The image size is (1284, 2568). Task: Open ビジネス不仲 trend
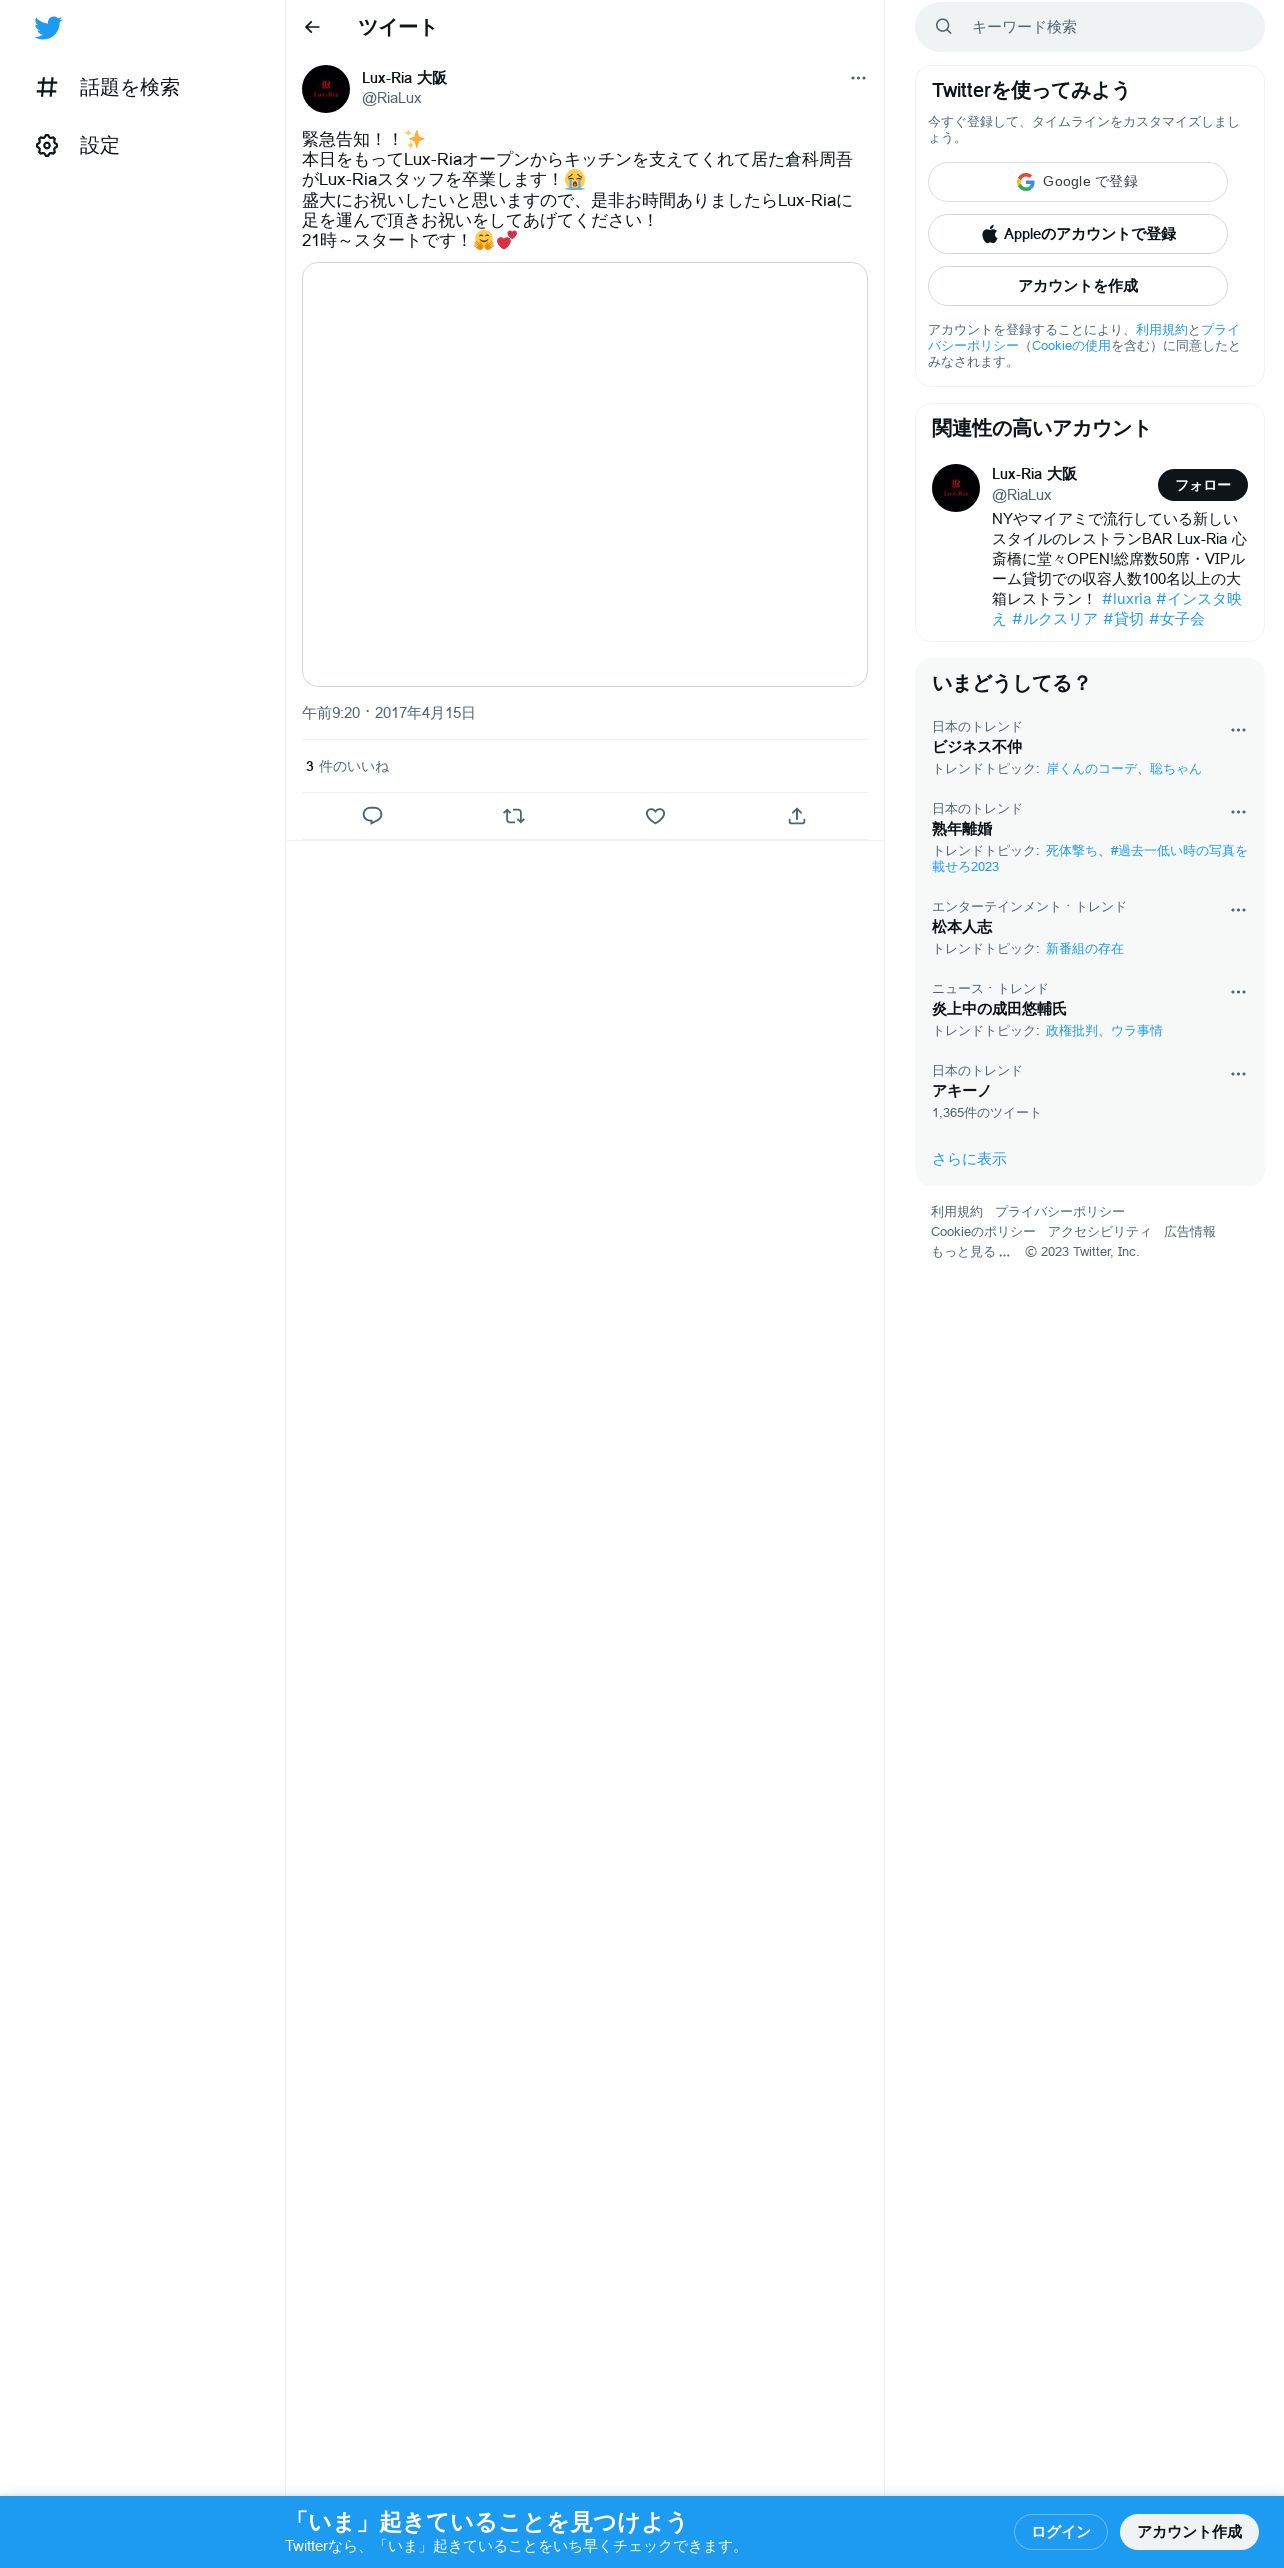(977, 747)
